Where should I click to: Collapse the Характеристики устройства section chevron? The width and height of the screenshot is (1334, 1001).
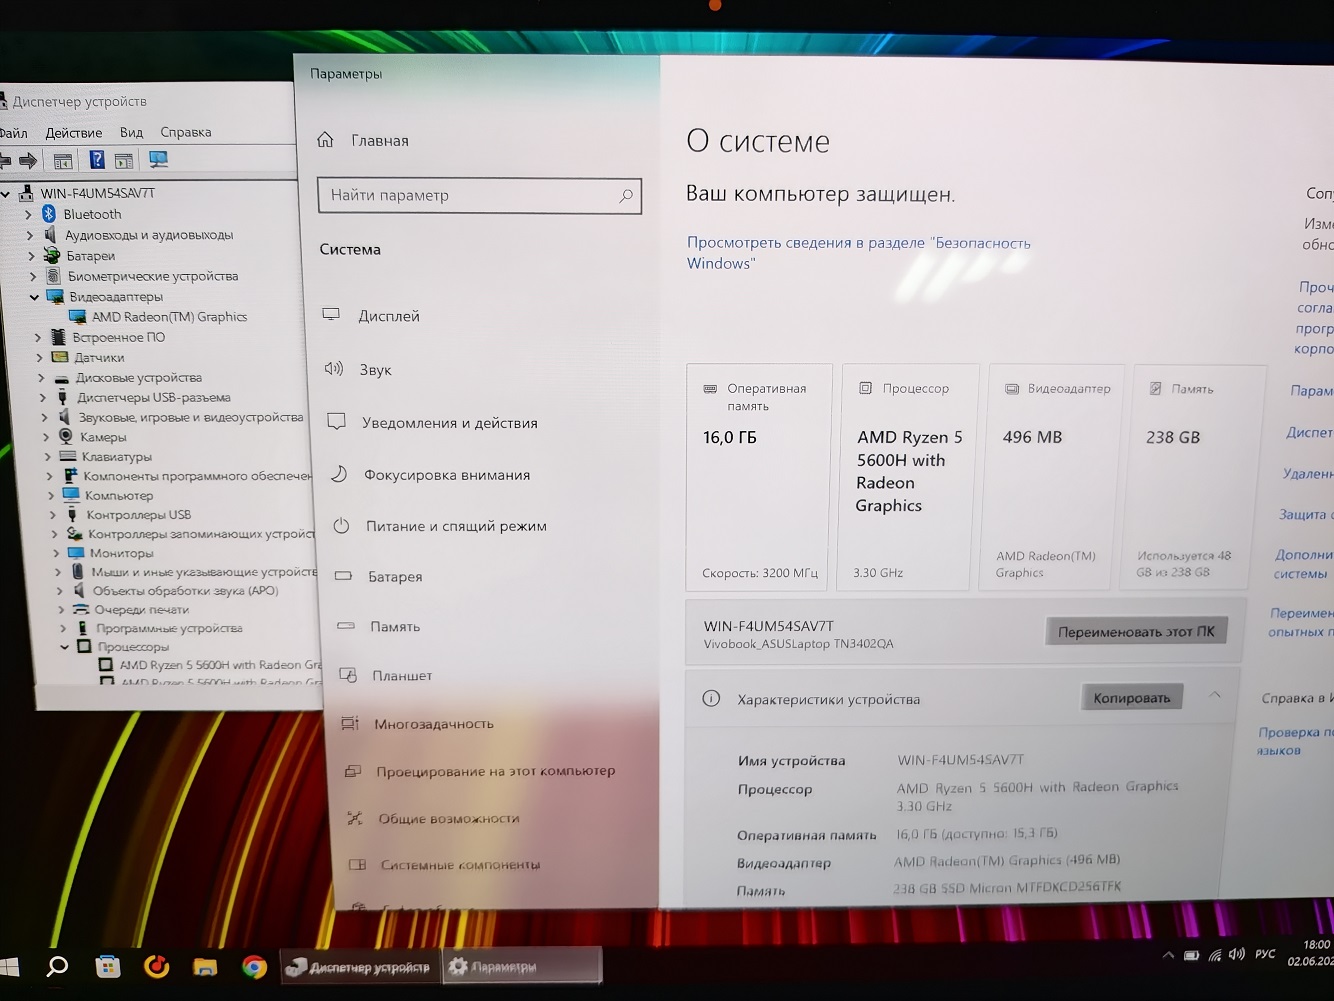click(x=1214, y=695)
